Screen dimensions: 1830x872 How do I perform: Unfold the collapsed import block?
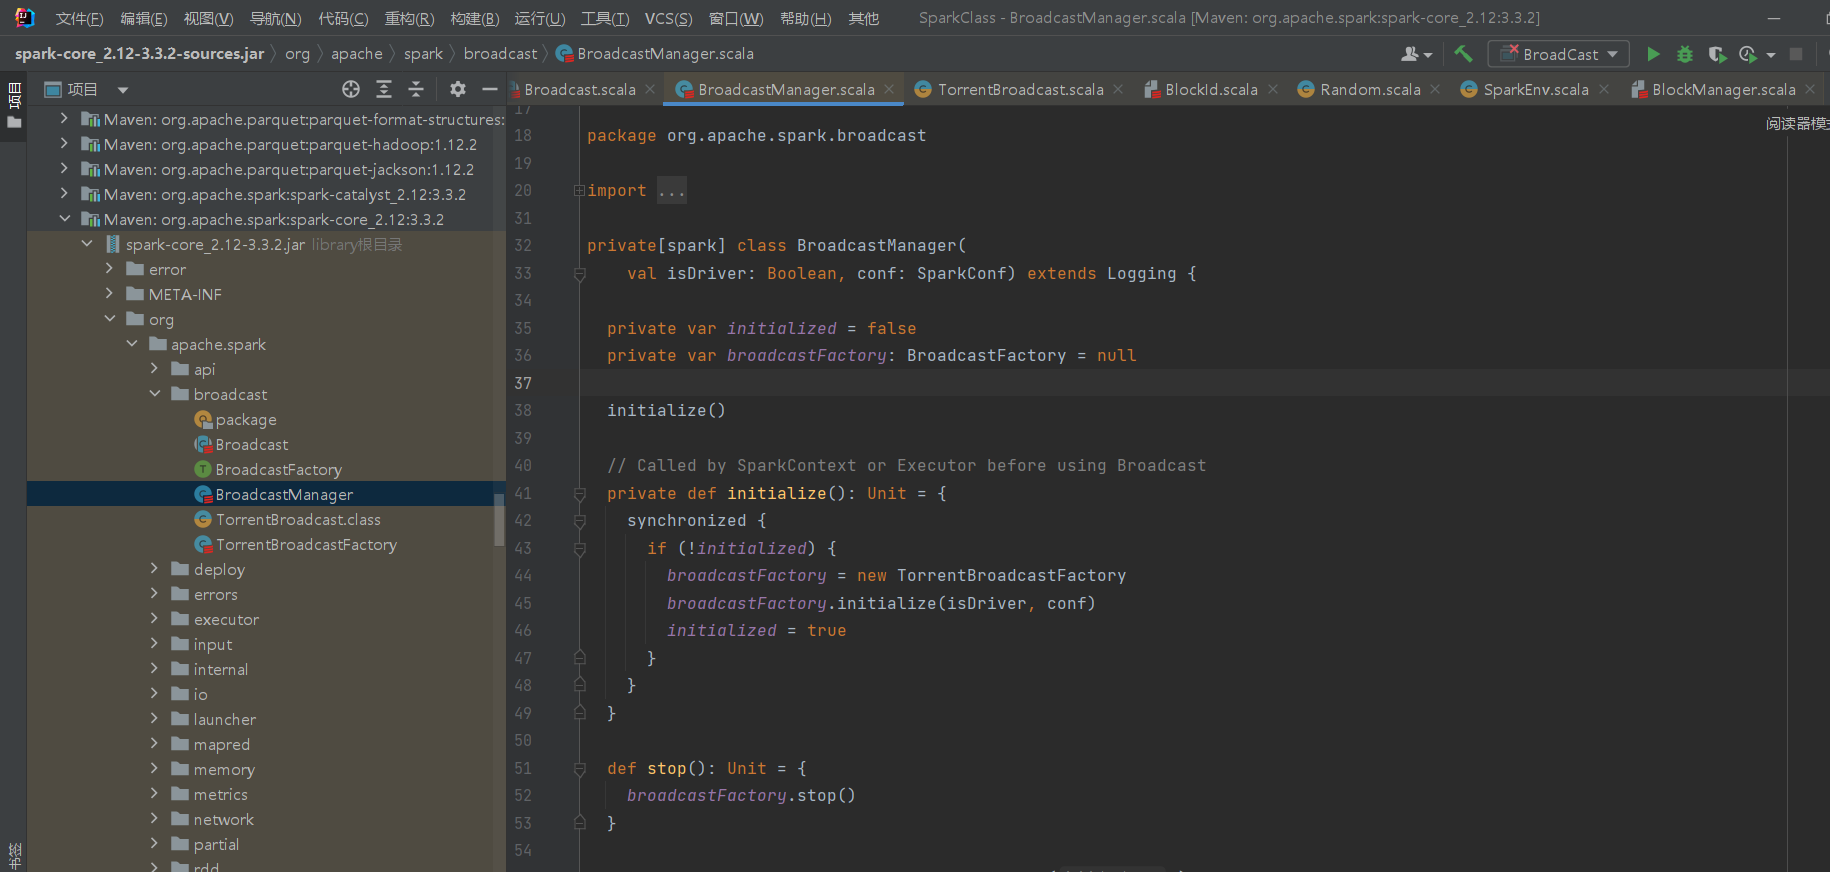(x=579, y=191)
